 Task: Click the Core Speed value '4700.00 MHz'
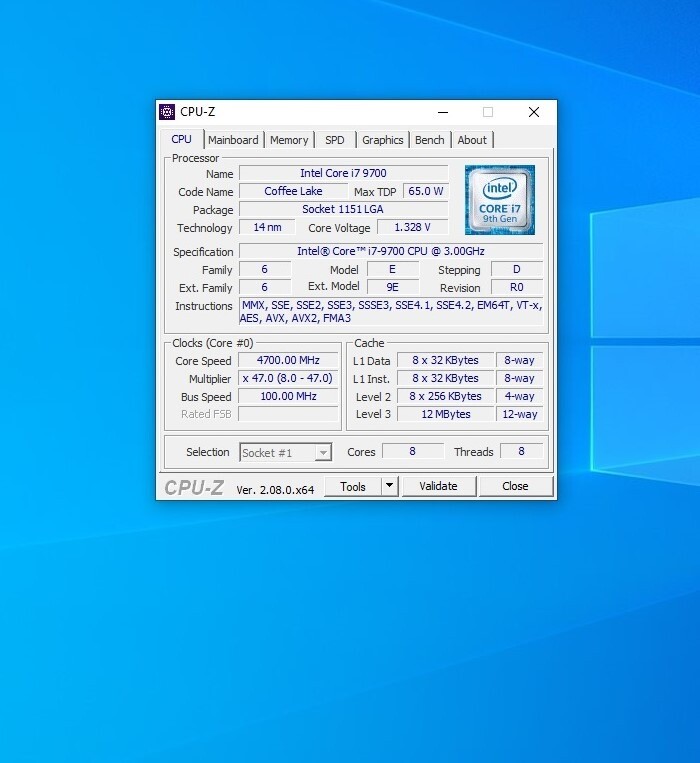288,361
